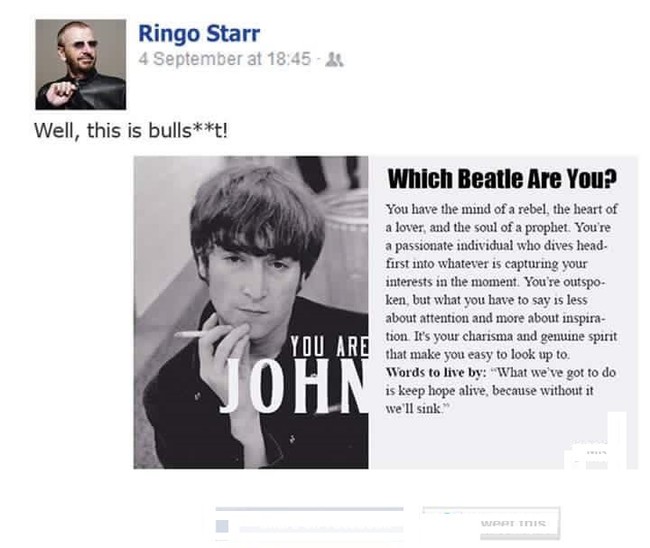Click the grey divider bar above comment box
This screenshot has height=548, width=650.
click(x=309, y=509)
